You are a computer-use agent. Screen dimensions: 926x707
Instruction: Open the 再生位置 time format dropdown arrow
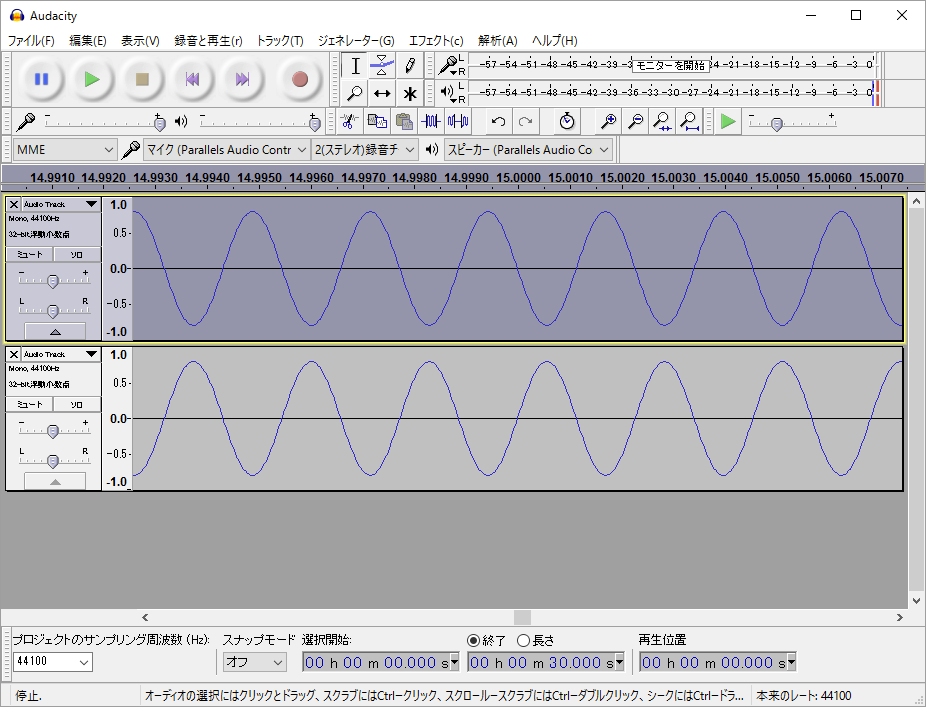point(791,662)
